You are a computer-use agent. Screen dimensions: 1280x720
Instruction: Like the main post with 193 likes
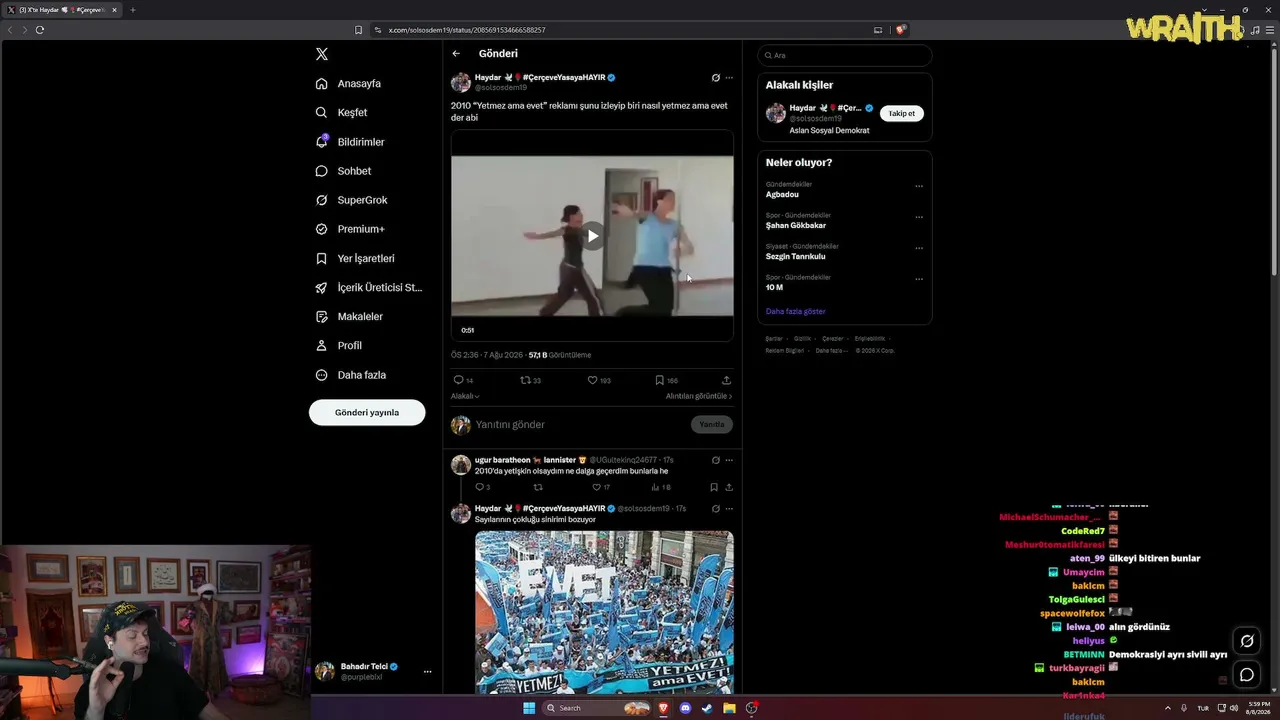click(x=598, y=380)
